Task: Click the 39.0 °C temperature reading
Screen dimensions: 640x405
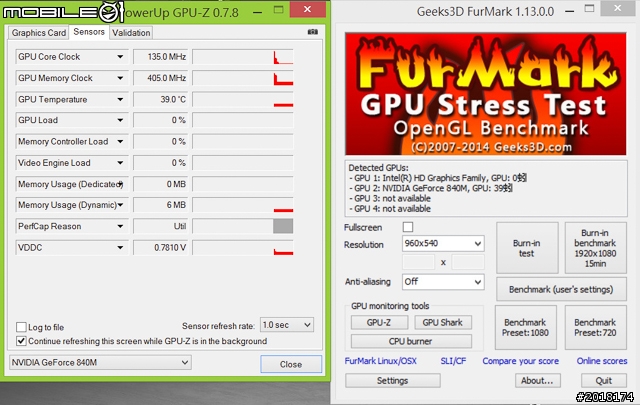Action: click(x=160, y=99)
